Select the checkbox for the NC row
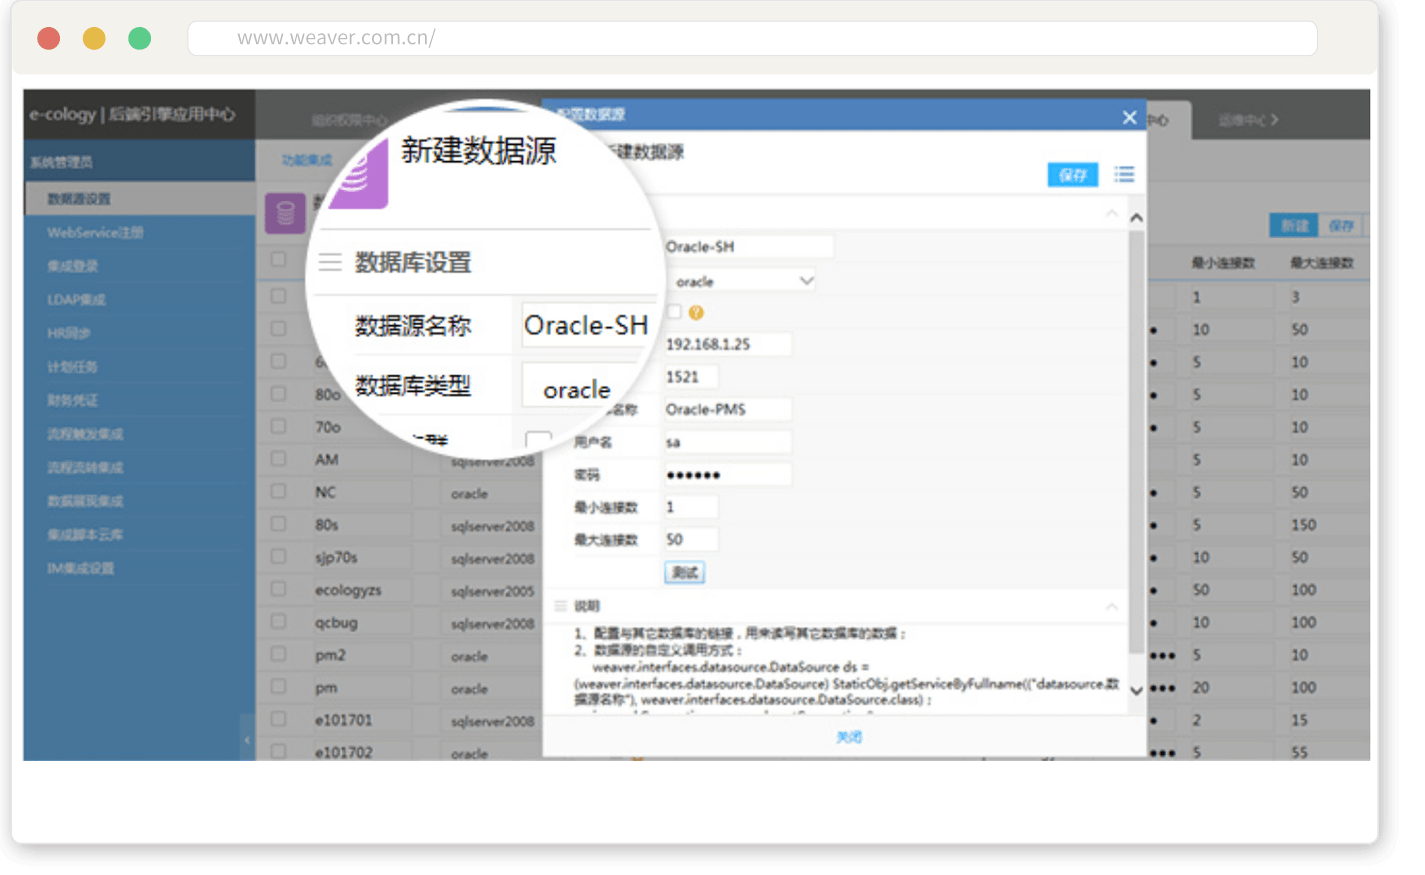 coord(278,492)
